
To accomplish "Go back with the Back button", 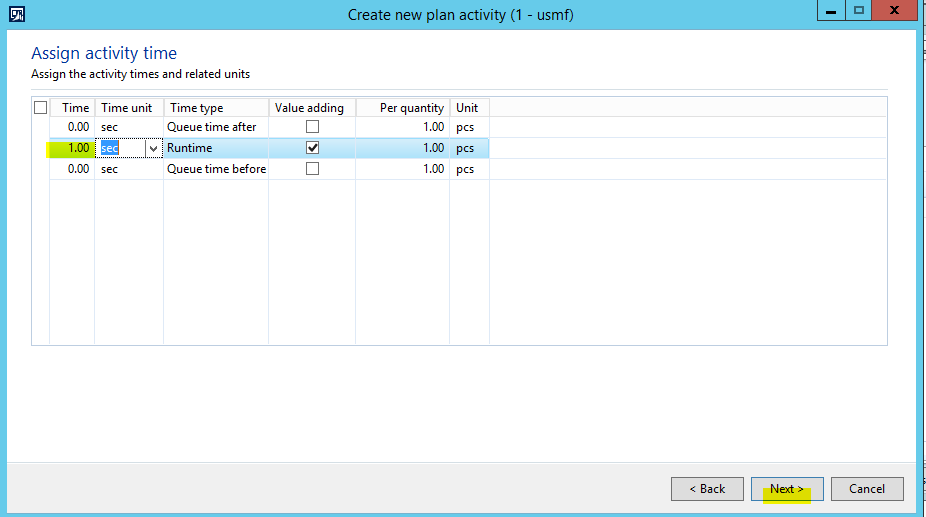I will click(x=707, y=489).
